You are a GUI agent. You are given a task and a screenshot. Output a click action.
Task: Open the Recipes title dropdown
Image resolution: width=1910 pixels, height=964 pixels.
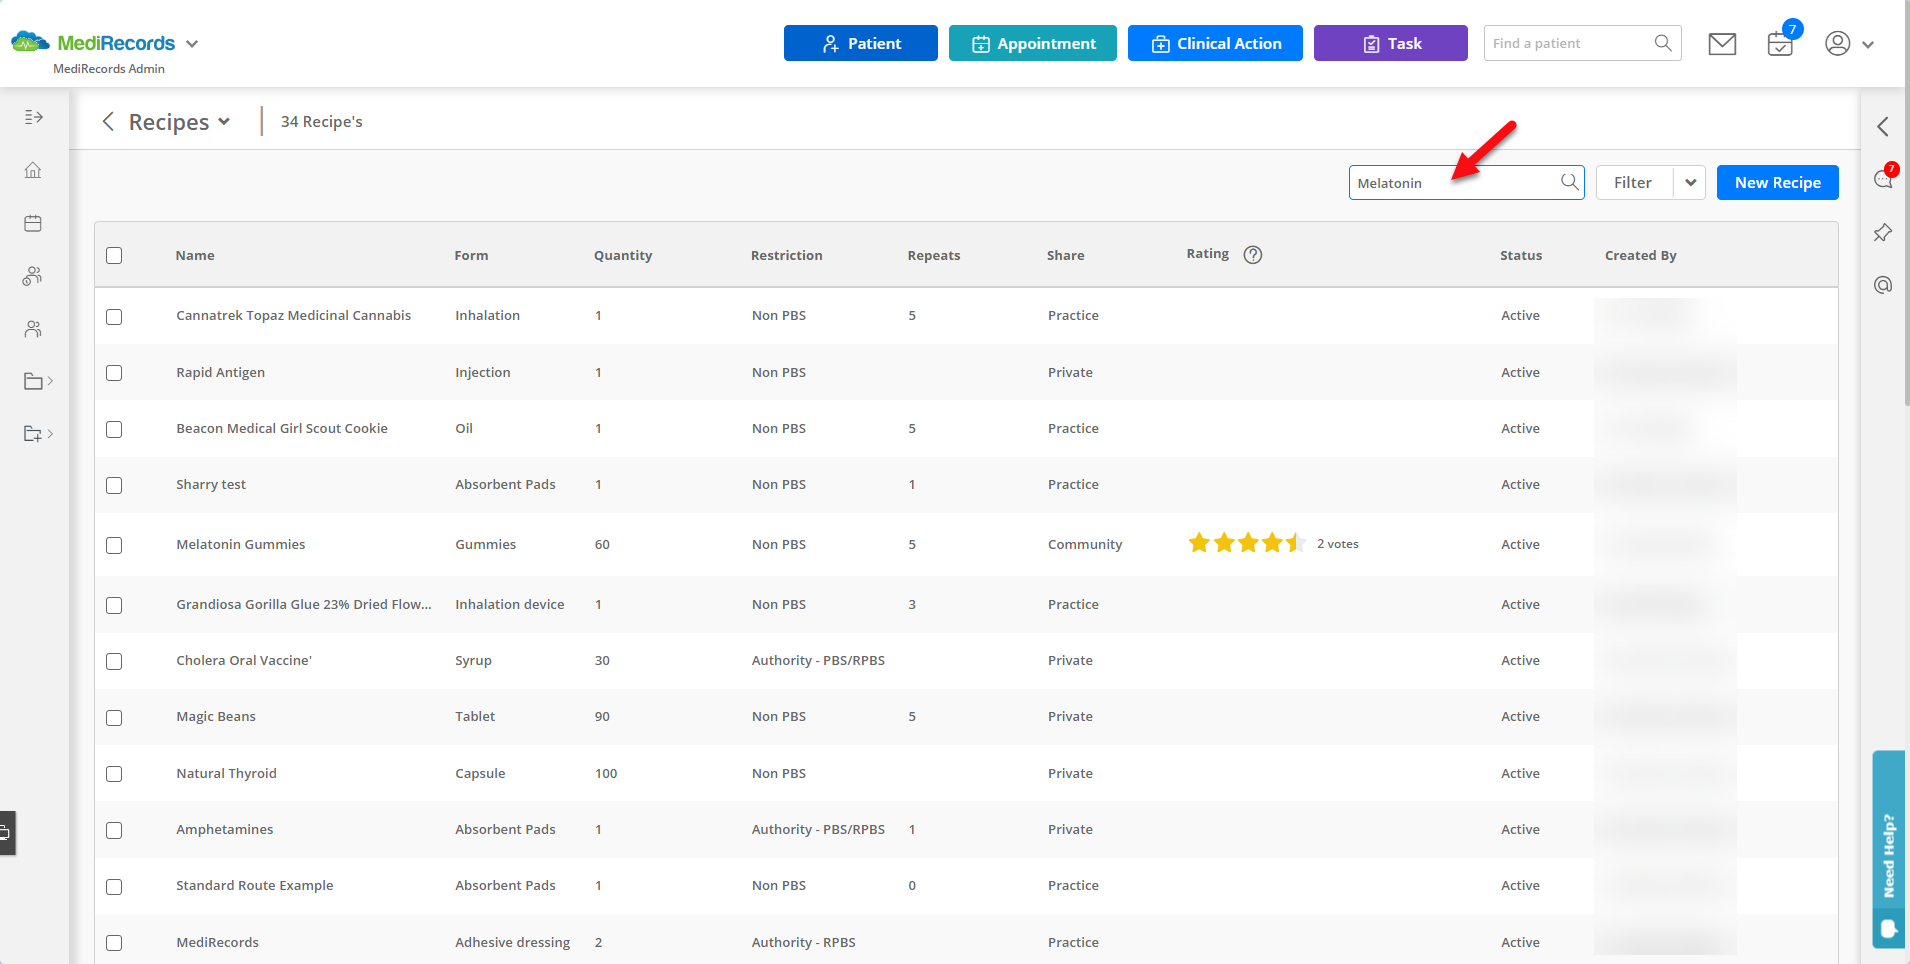coord(224,122)
